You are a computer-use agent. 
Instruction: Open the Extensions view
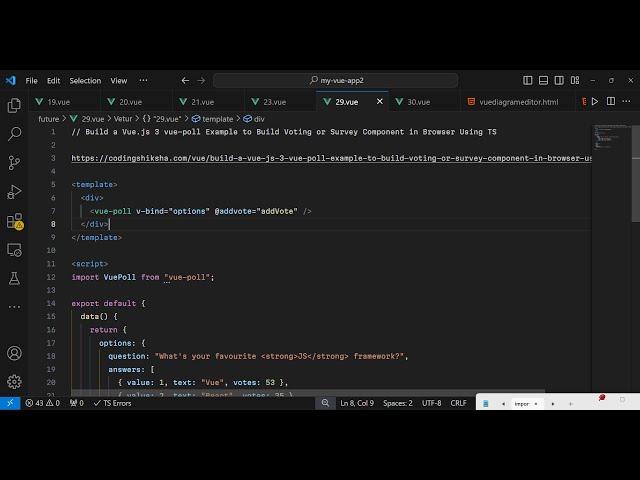14,220
